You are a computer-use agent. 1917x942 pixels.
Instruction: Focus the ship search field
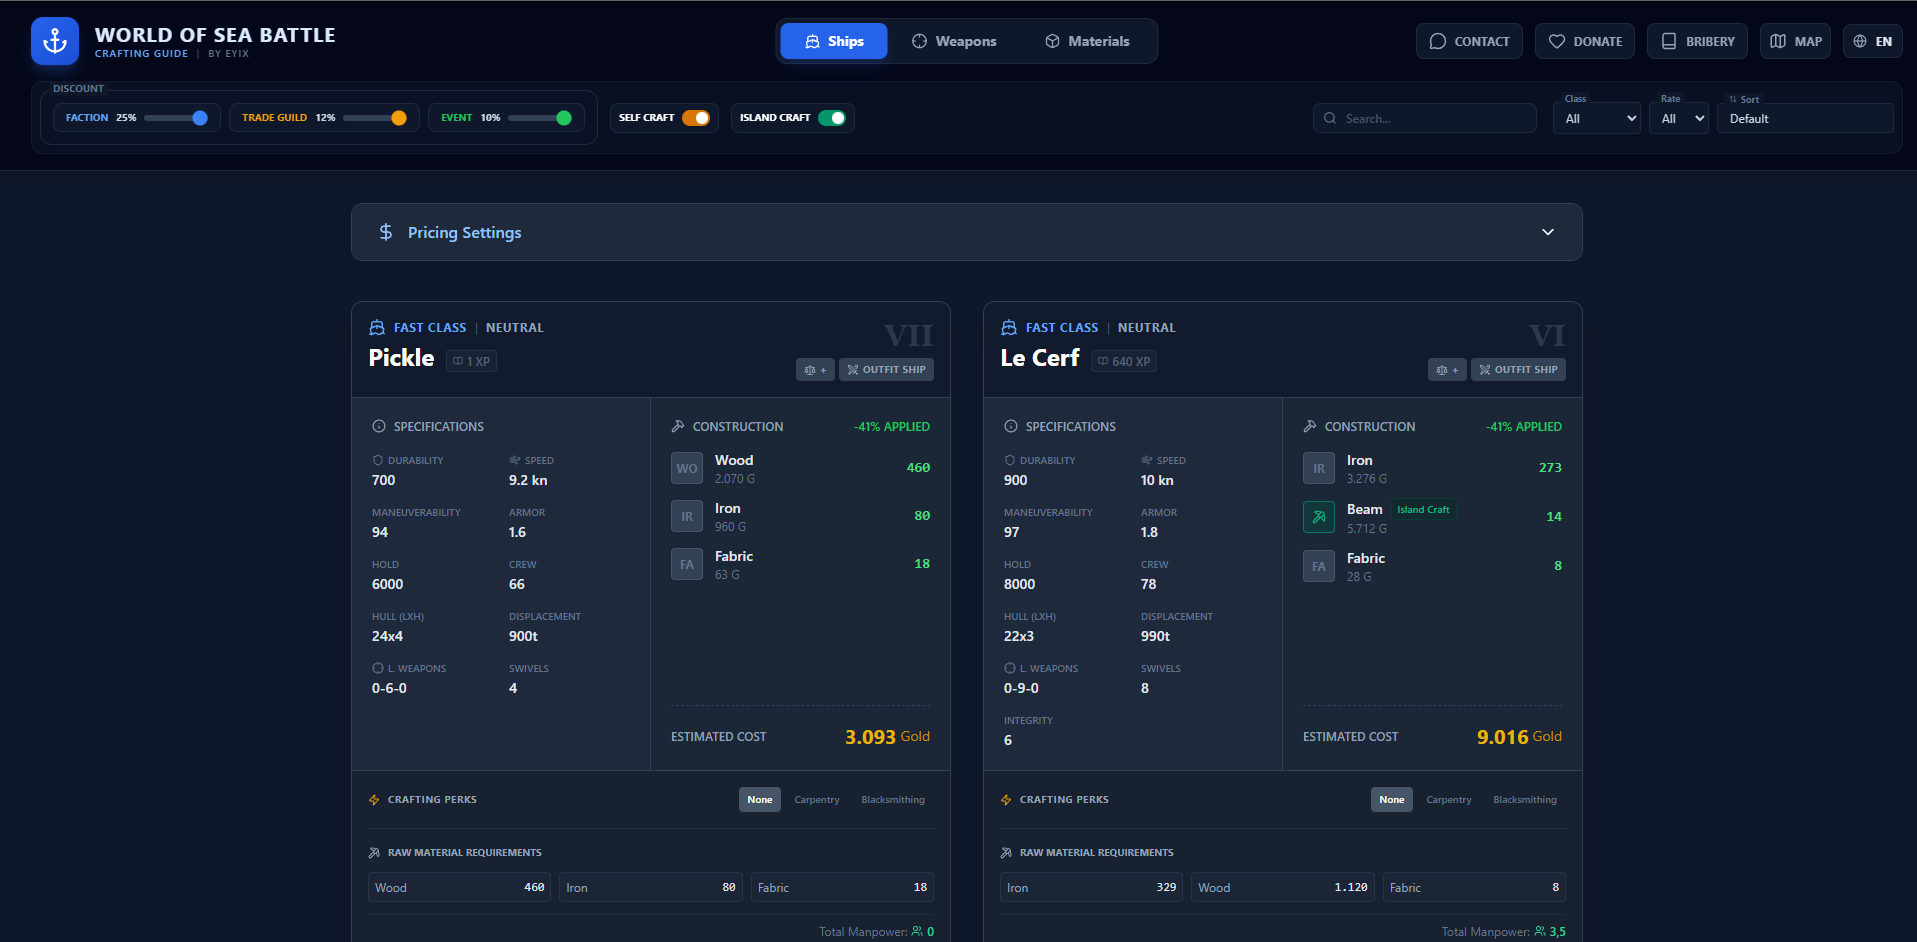click(1424, 118)
